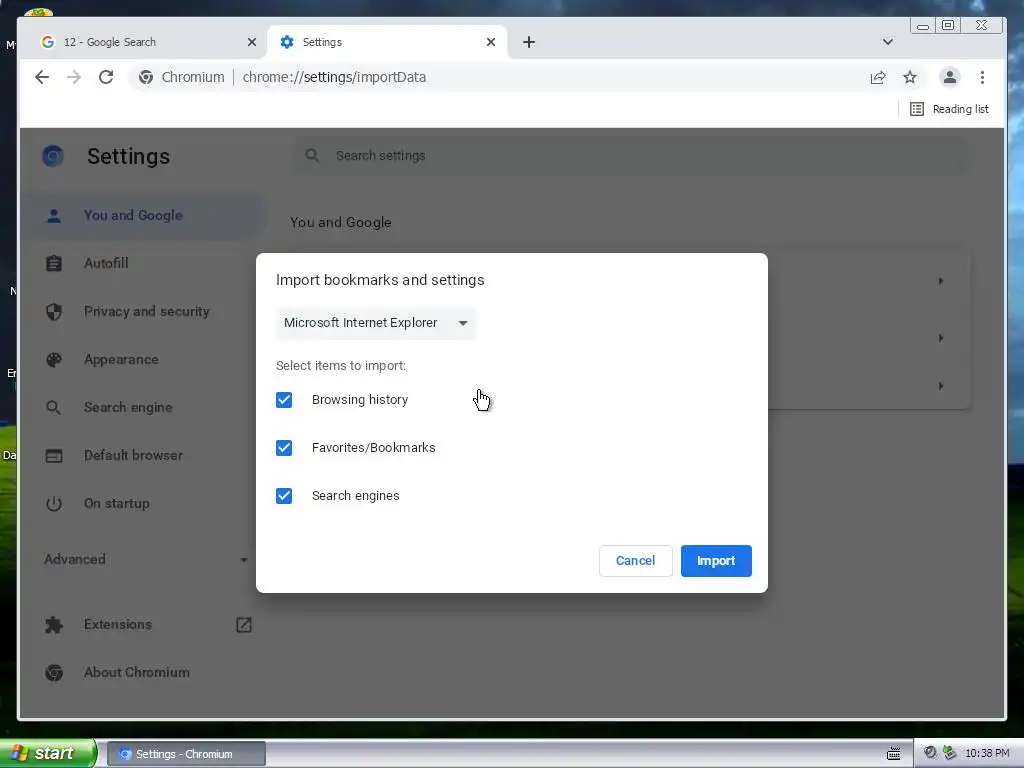The width and height of the screenshot is (1024, 768).
Task: Expand the first settings row arrow
Action: (x=940, y=281)
